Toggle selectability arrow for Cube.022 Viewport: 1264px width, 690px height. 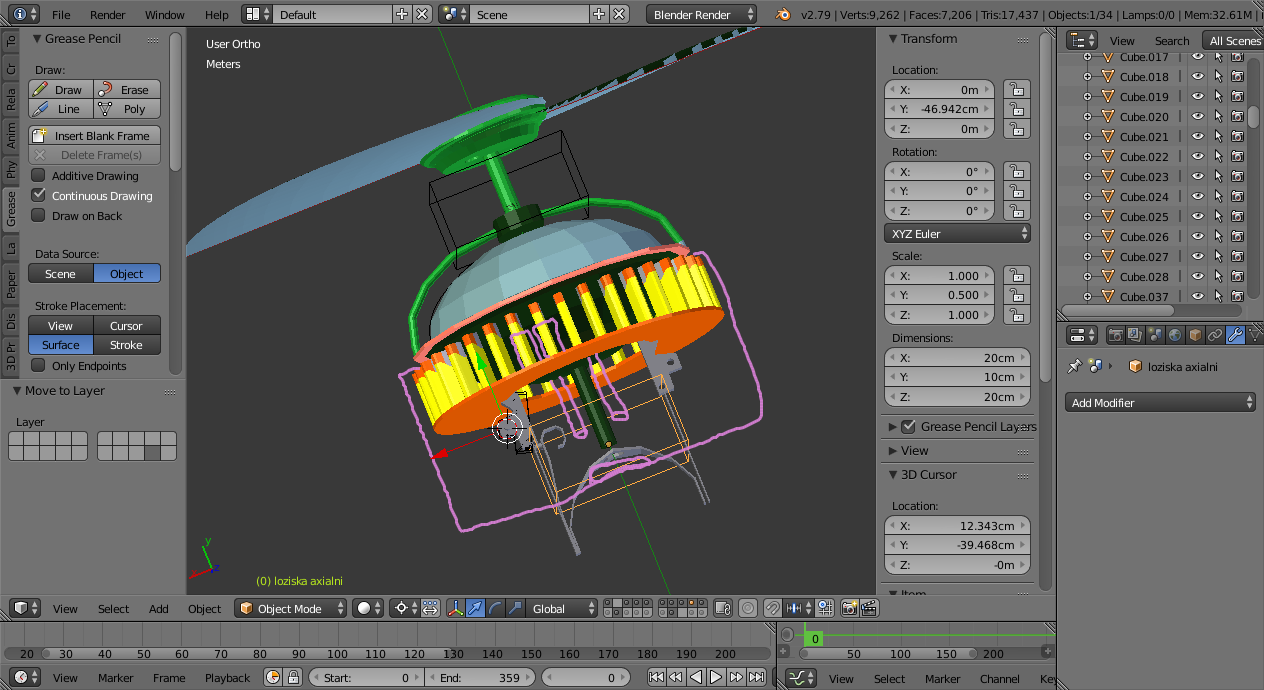coord(1218,156)
